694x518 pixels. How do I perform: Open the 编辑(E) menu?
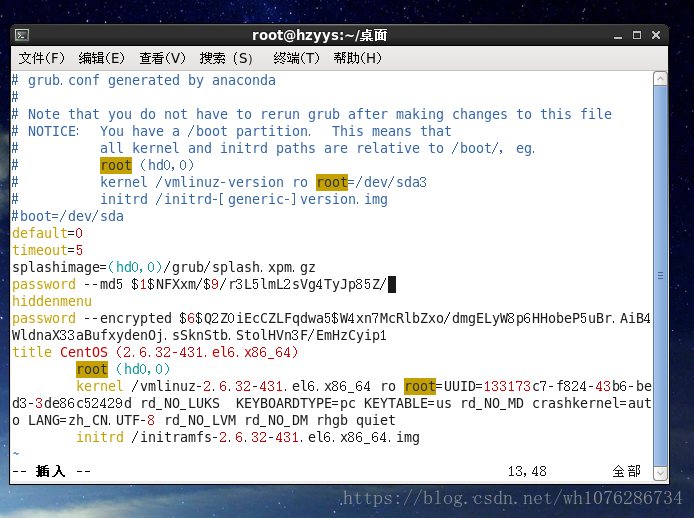click(101, 58)
